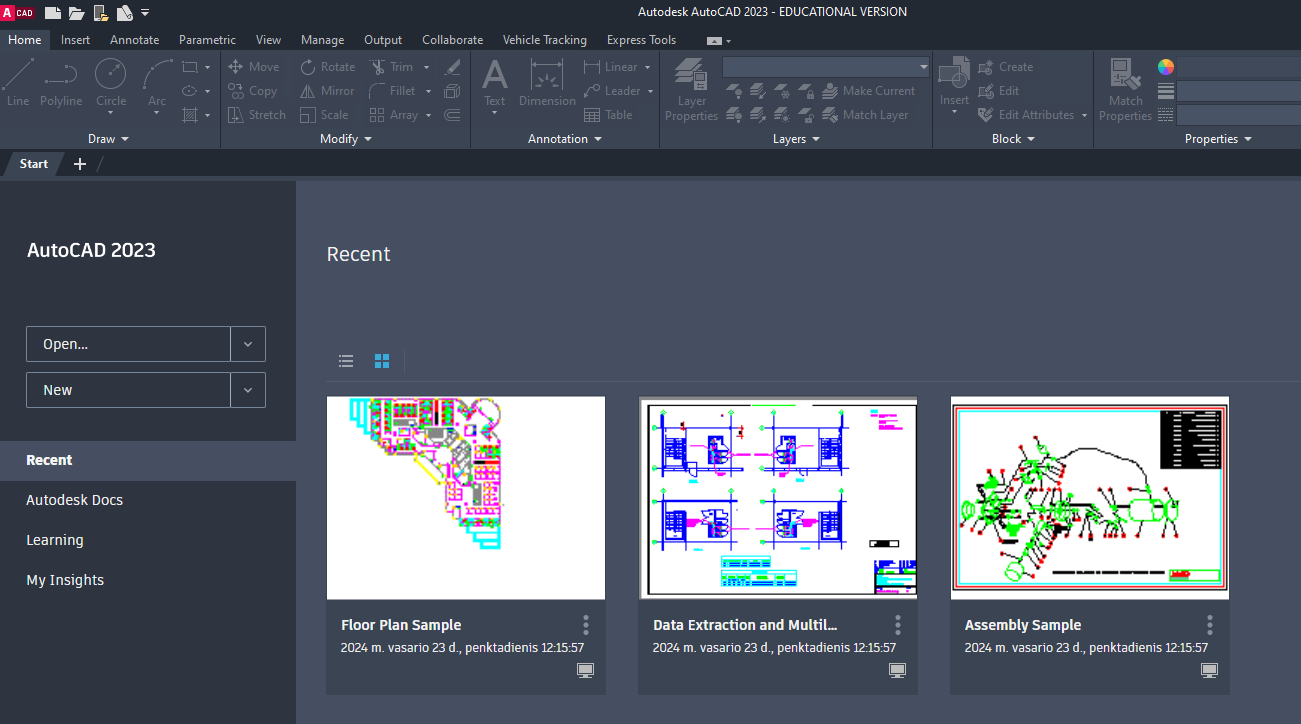1301x724 pixels.
Task: Open the Data Extraction and Multileaders thumbnail
Action: pos(778,498)
